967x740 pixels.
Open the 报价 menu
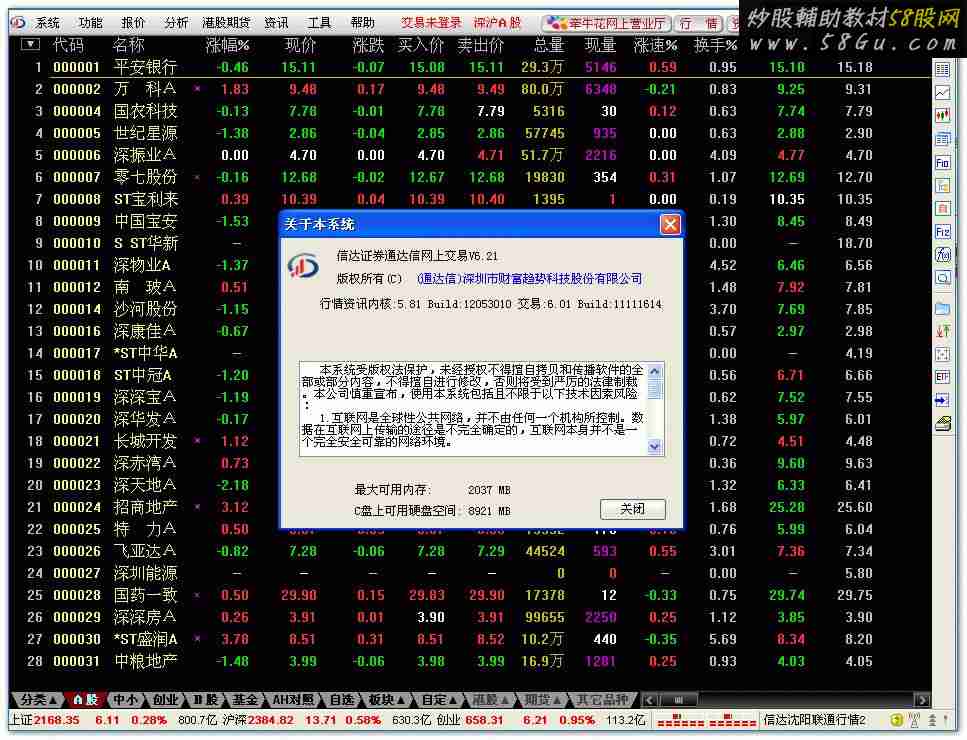pyautogui.click(x=133, y=23)
